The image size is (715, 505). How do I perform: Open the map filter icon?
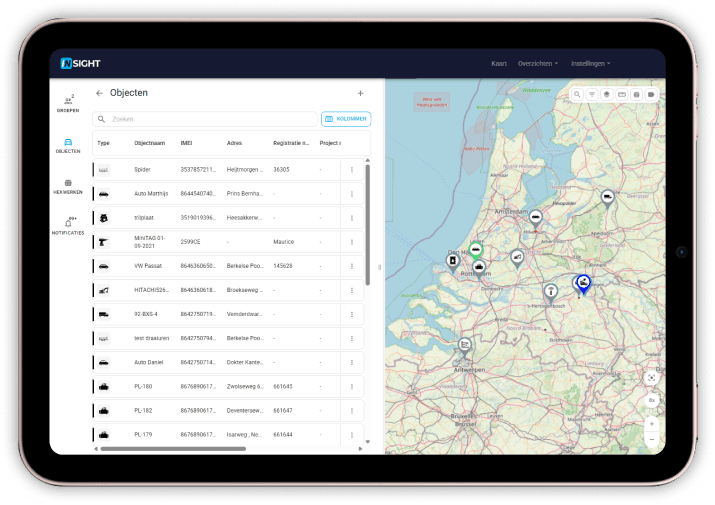coord(592,94)
